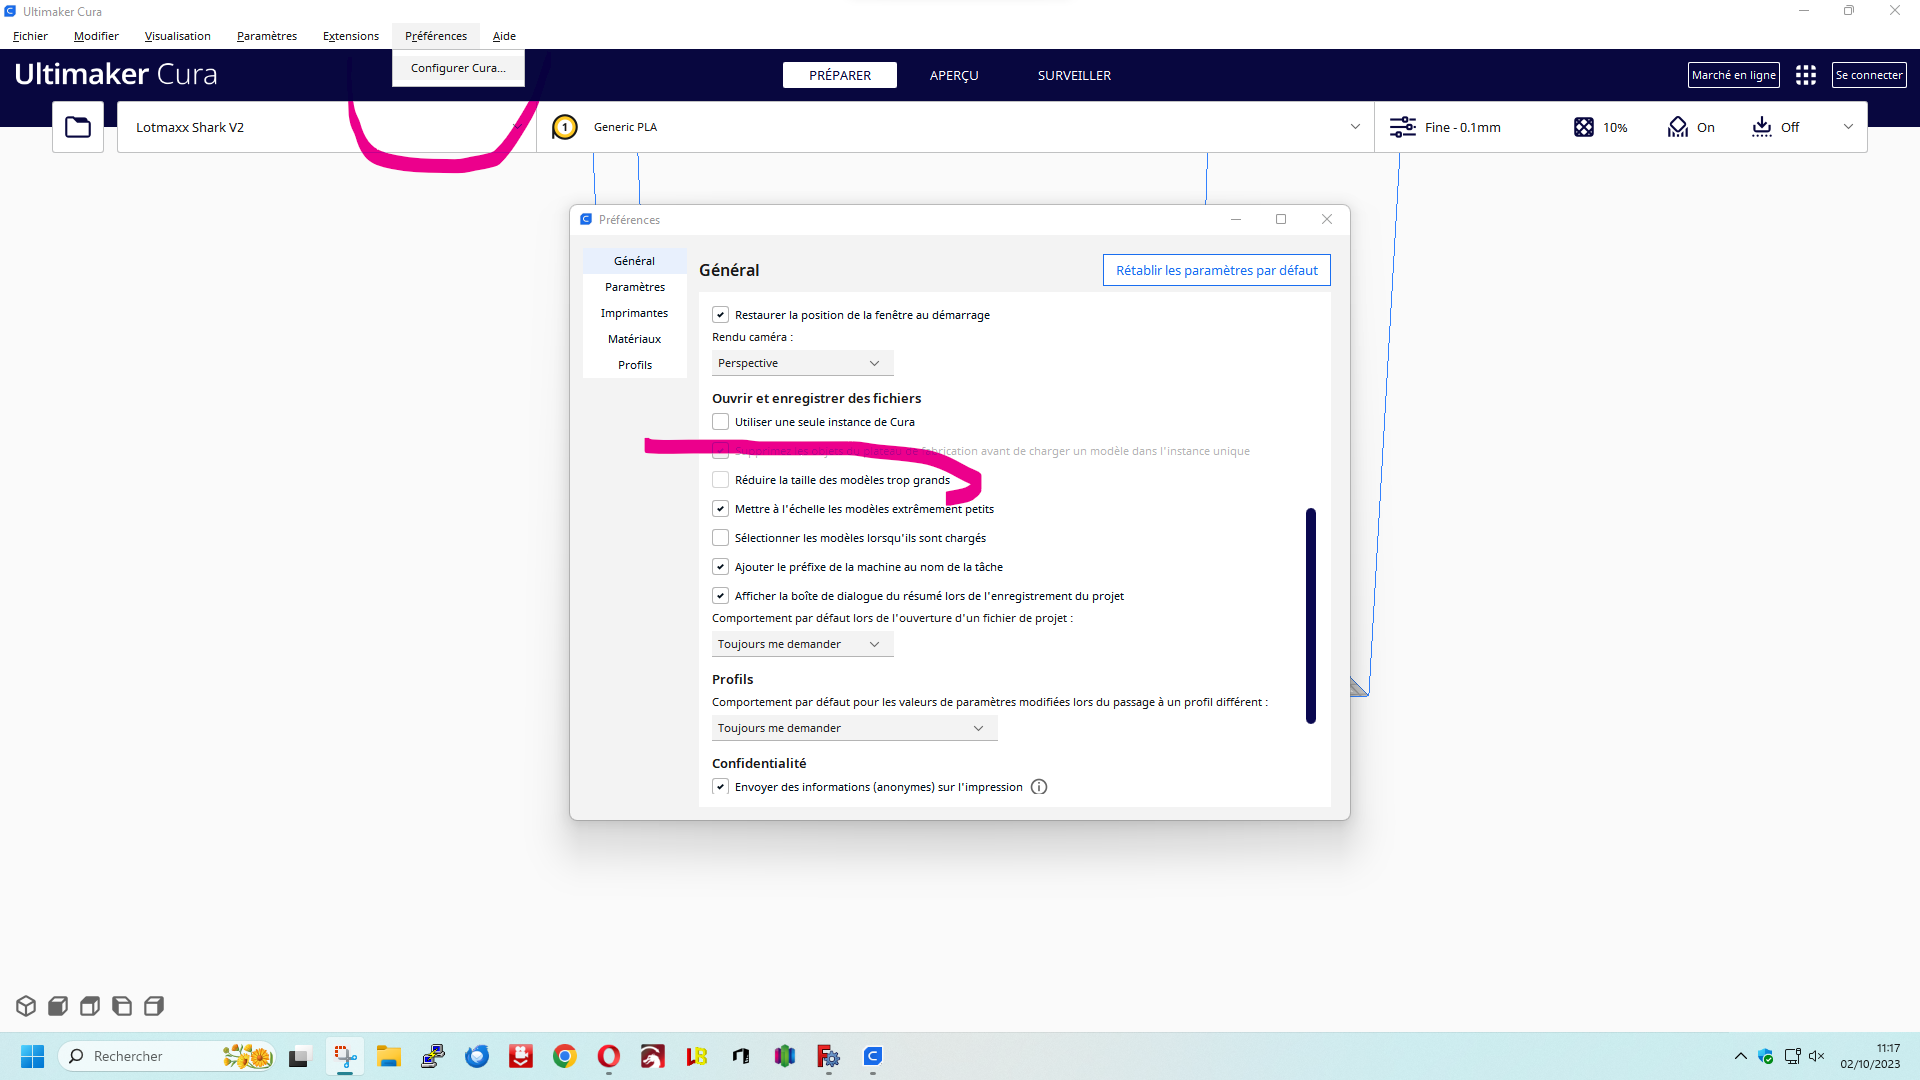Click info icon beside anonymous print data
1920x1080 pixels.
(1039, 787)
